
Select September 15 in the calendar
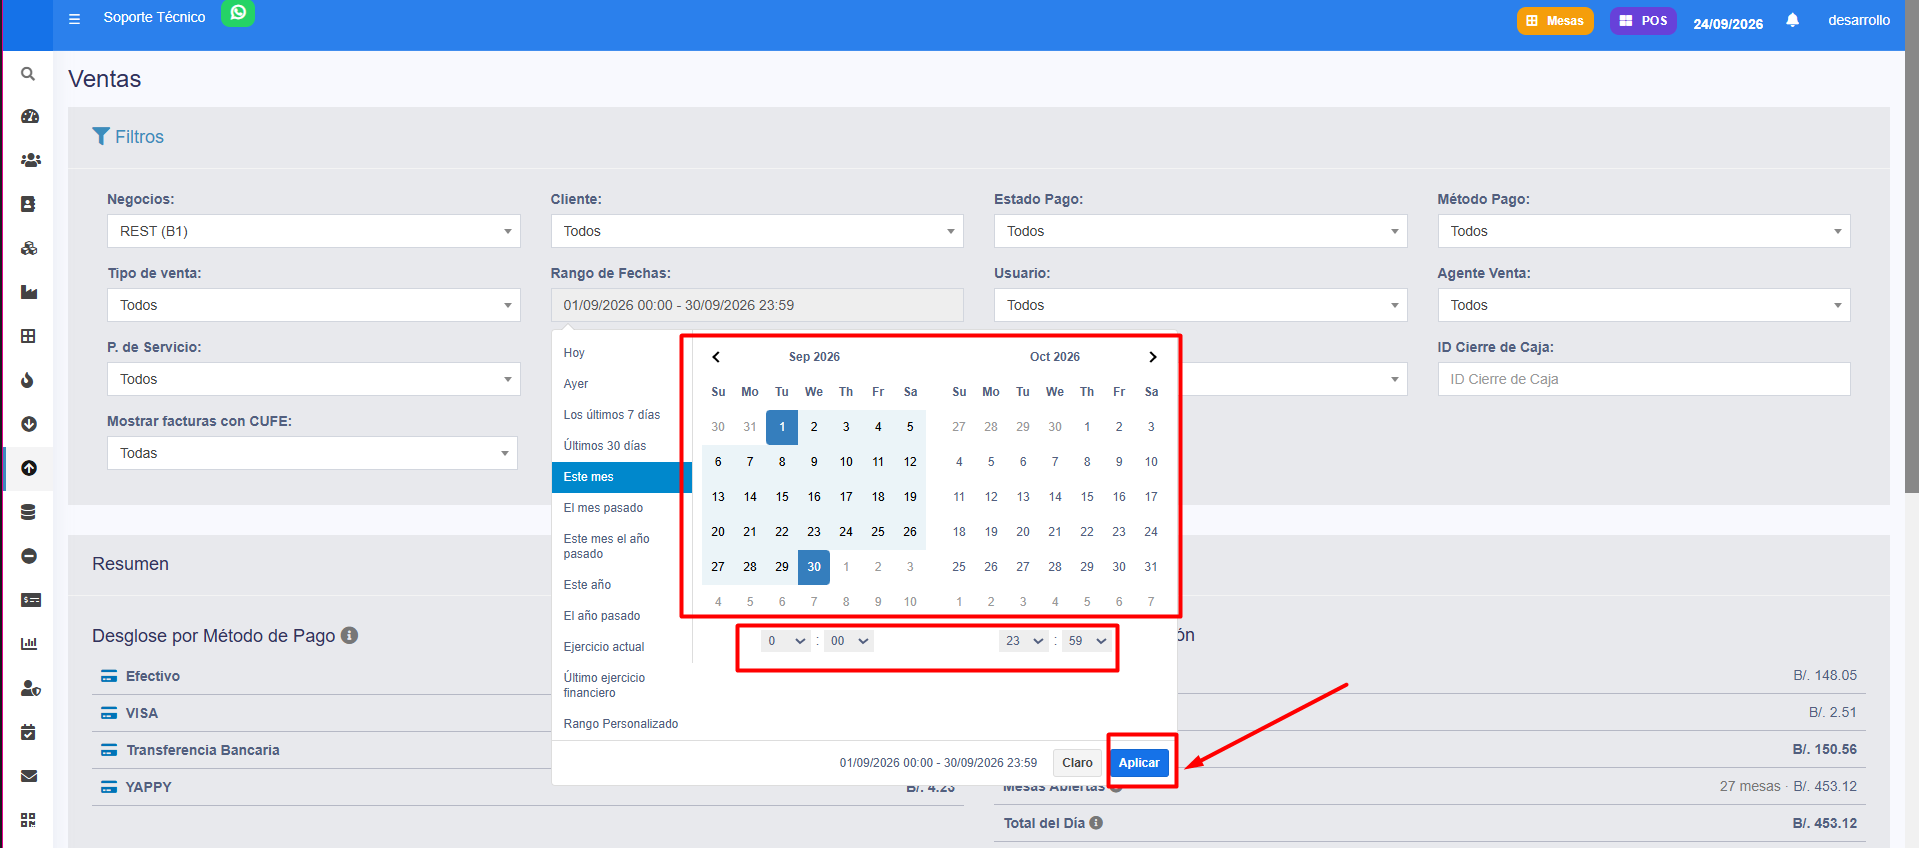tap(782, 497)
